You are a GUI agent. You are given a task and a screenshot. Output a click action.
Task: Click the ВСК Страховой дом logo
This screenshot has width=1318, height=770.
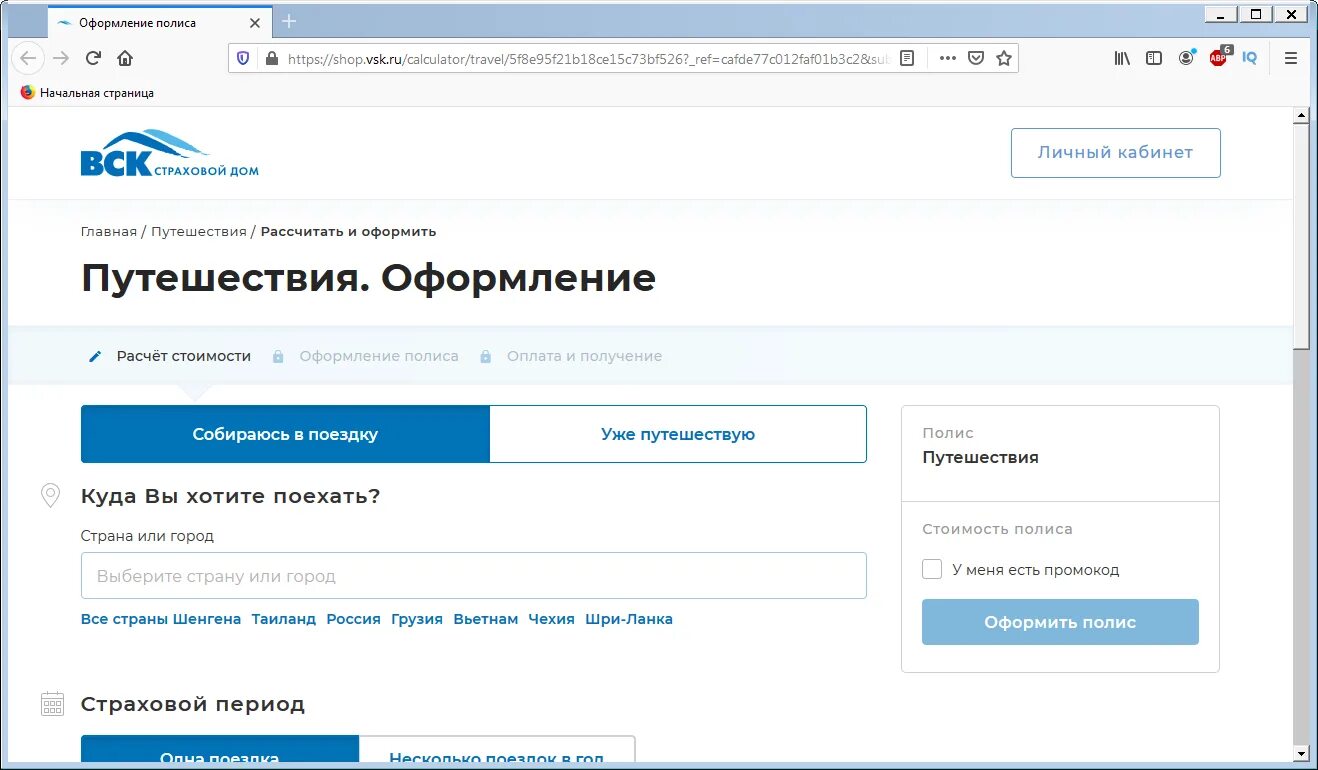click(x=169, y=152)
